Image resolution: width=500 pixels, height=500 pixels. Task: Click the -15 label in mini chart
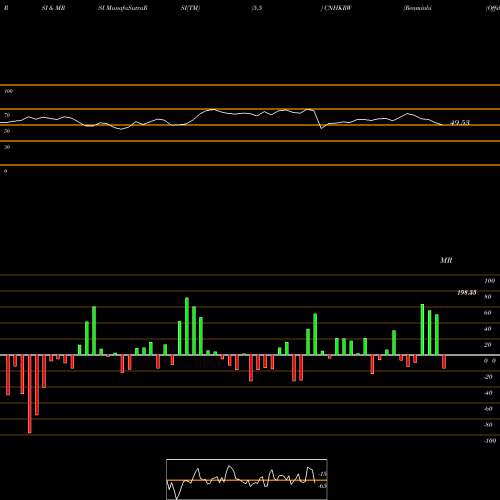323,474
